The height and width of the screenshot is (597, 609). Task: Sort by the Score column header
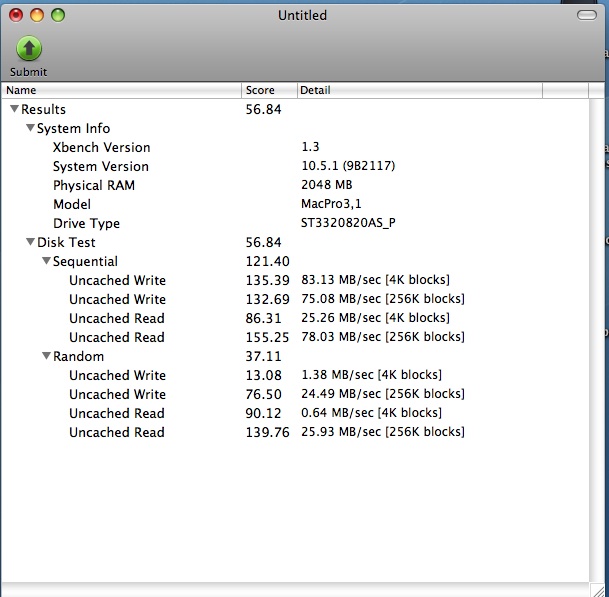point(270,90)
